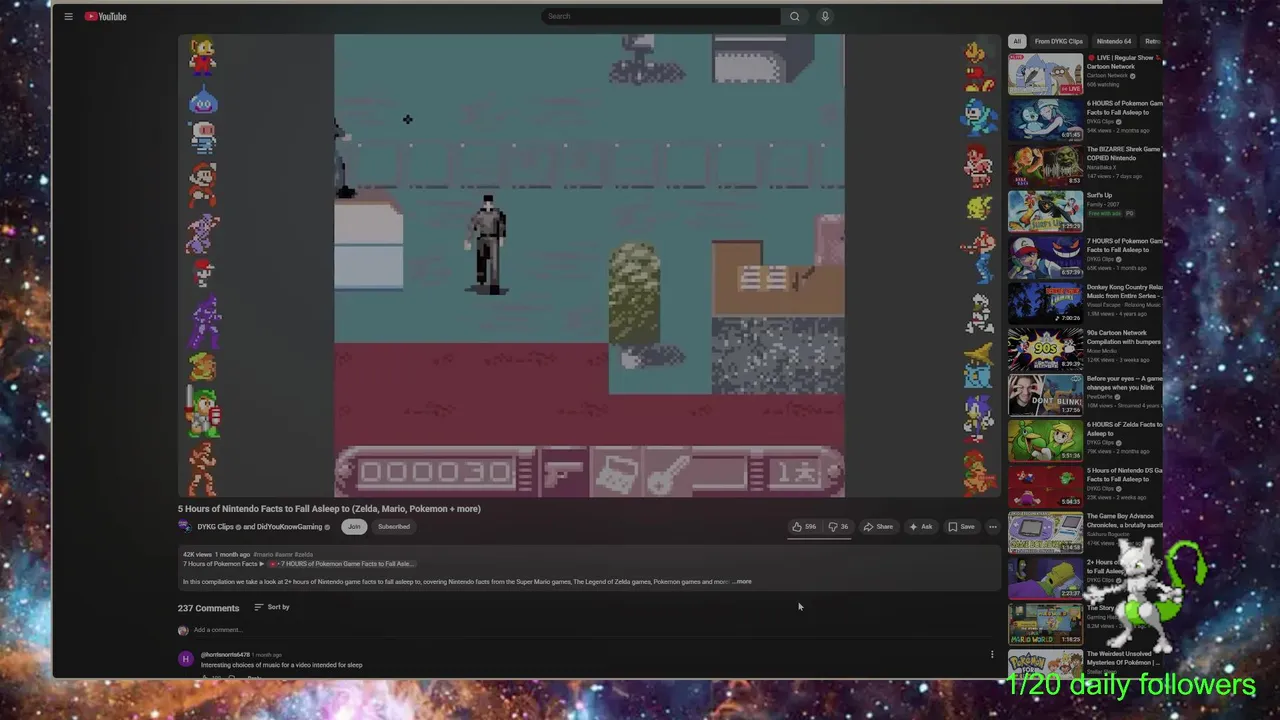The height and width of the screenshot is (720, 1280).
Task: Open the Subscribed notification dropdown
Action: click(x=394, y=527)
